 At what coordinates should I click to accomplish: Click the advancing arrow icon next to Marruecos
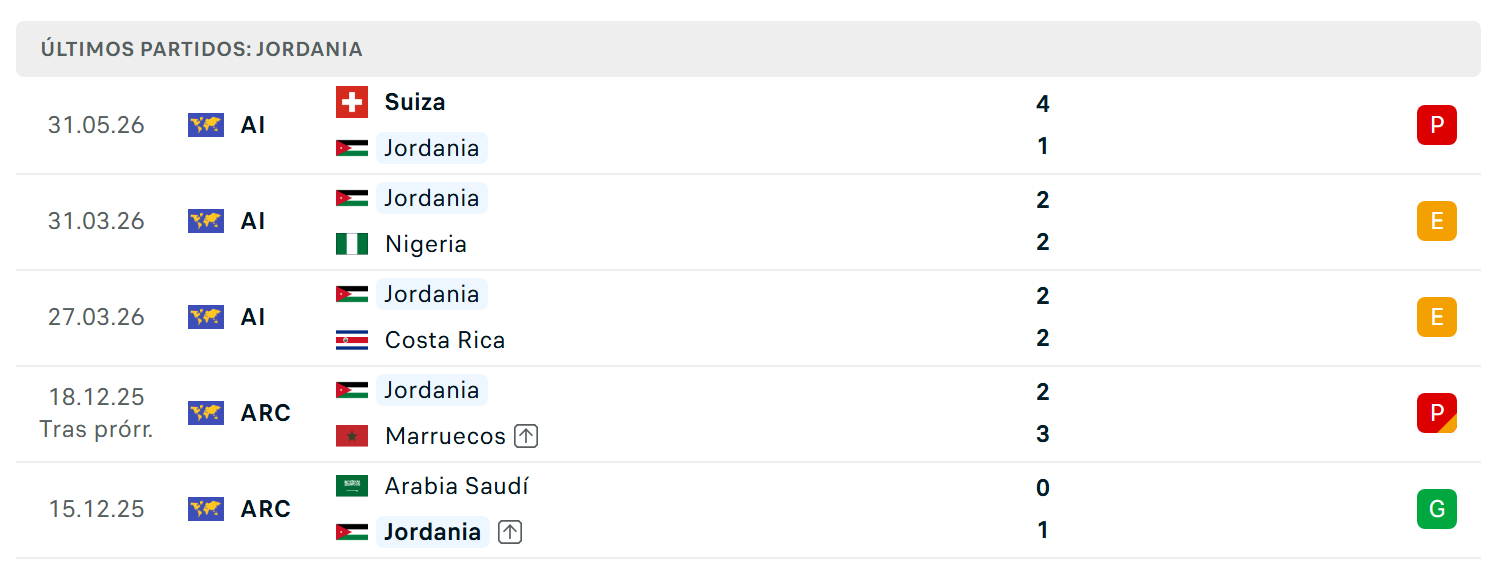527,436
